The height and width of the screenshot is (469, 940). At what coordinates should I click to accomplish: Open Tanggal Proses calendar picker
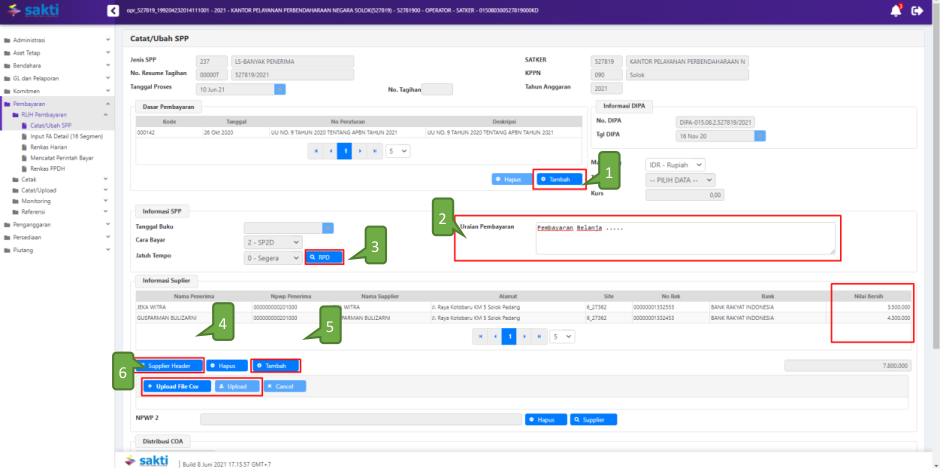tap(280, 89)
